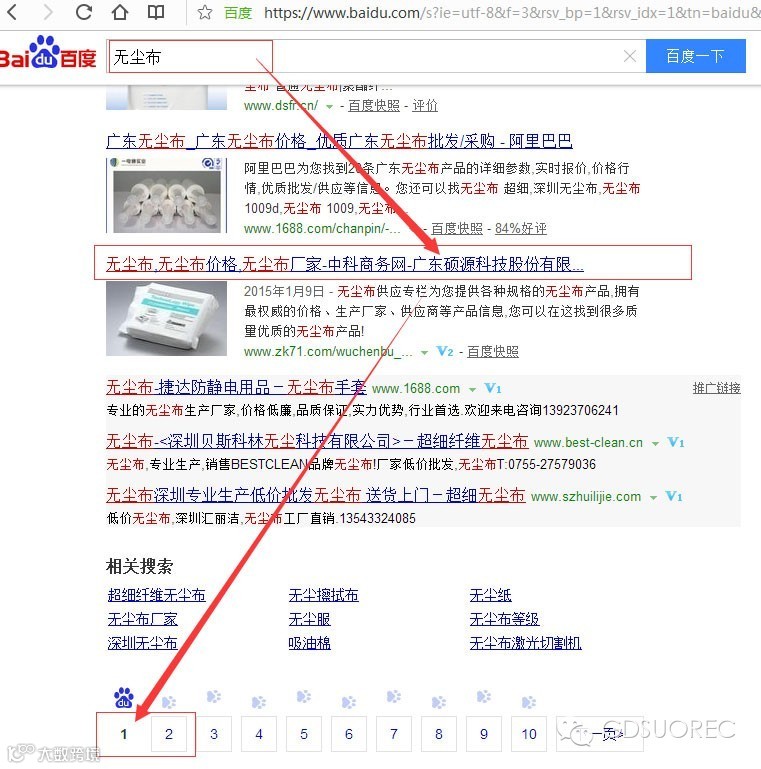Click the search input field containing 无尘布
The height and width of the screenshot is (769, 761).
376,56
